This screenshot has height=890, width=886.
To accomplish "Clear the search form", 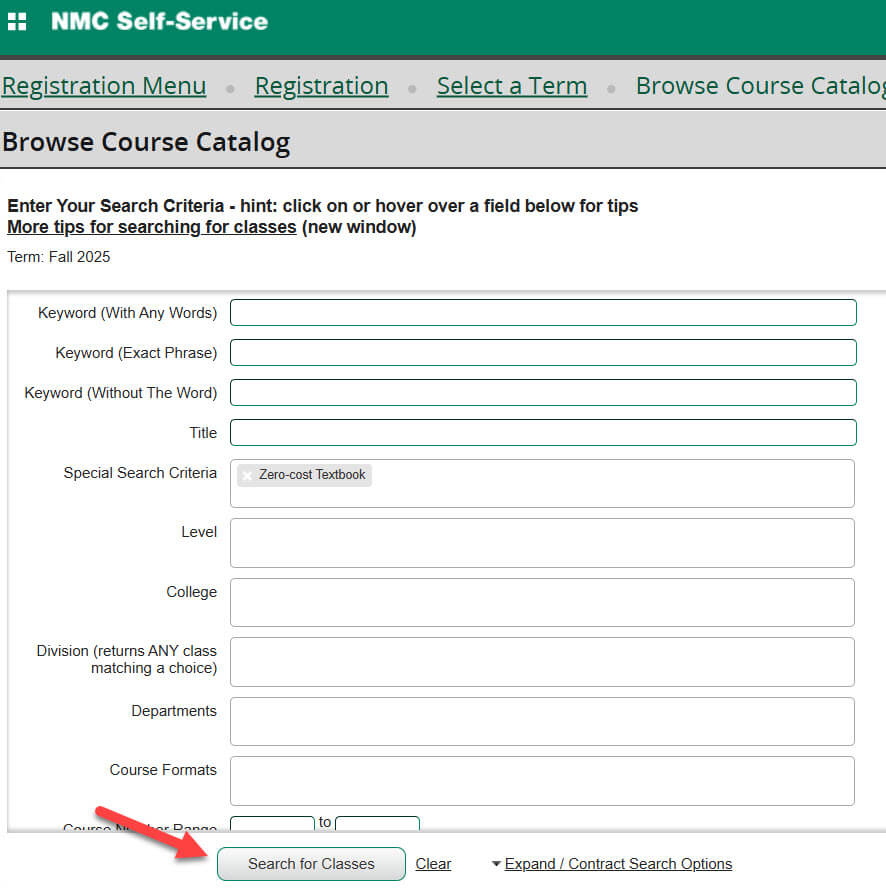I will 433,864.
